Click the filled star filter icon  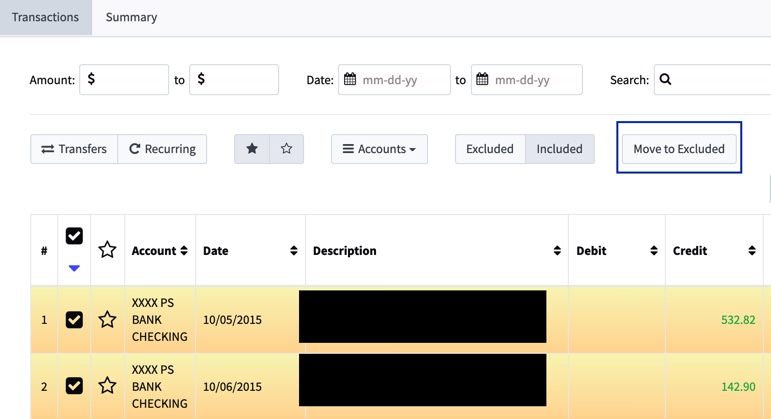click(252, 149)
